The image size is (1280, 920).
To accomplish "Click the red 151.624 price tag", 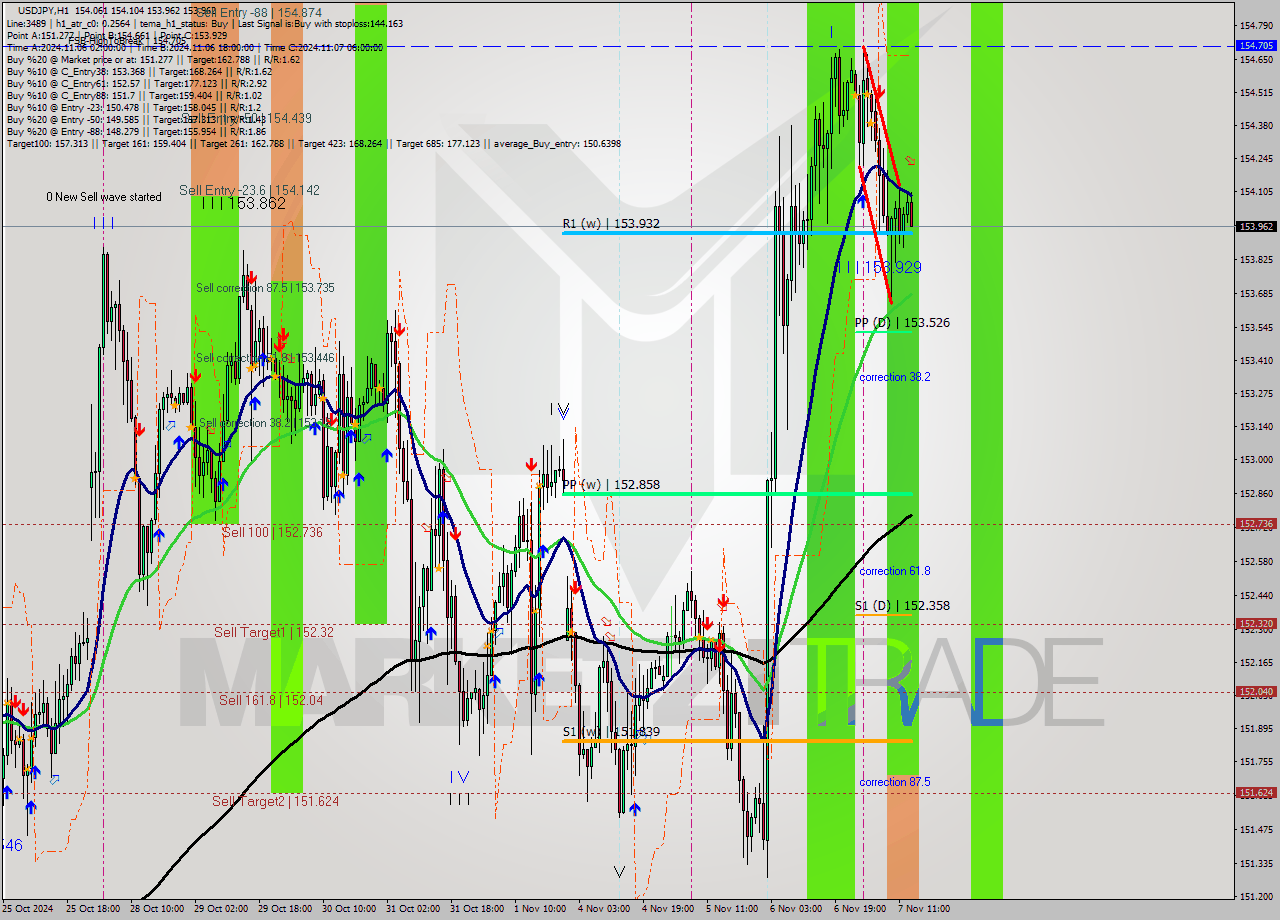I will [x=1256, y=792].
